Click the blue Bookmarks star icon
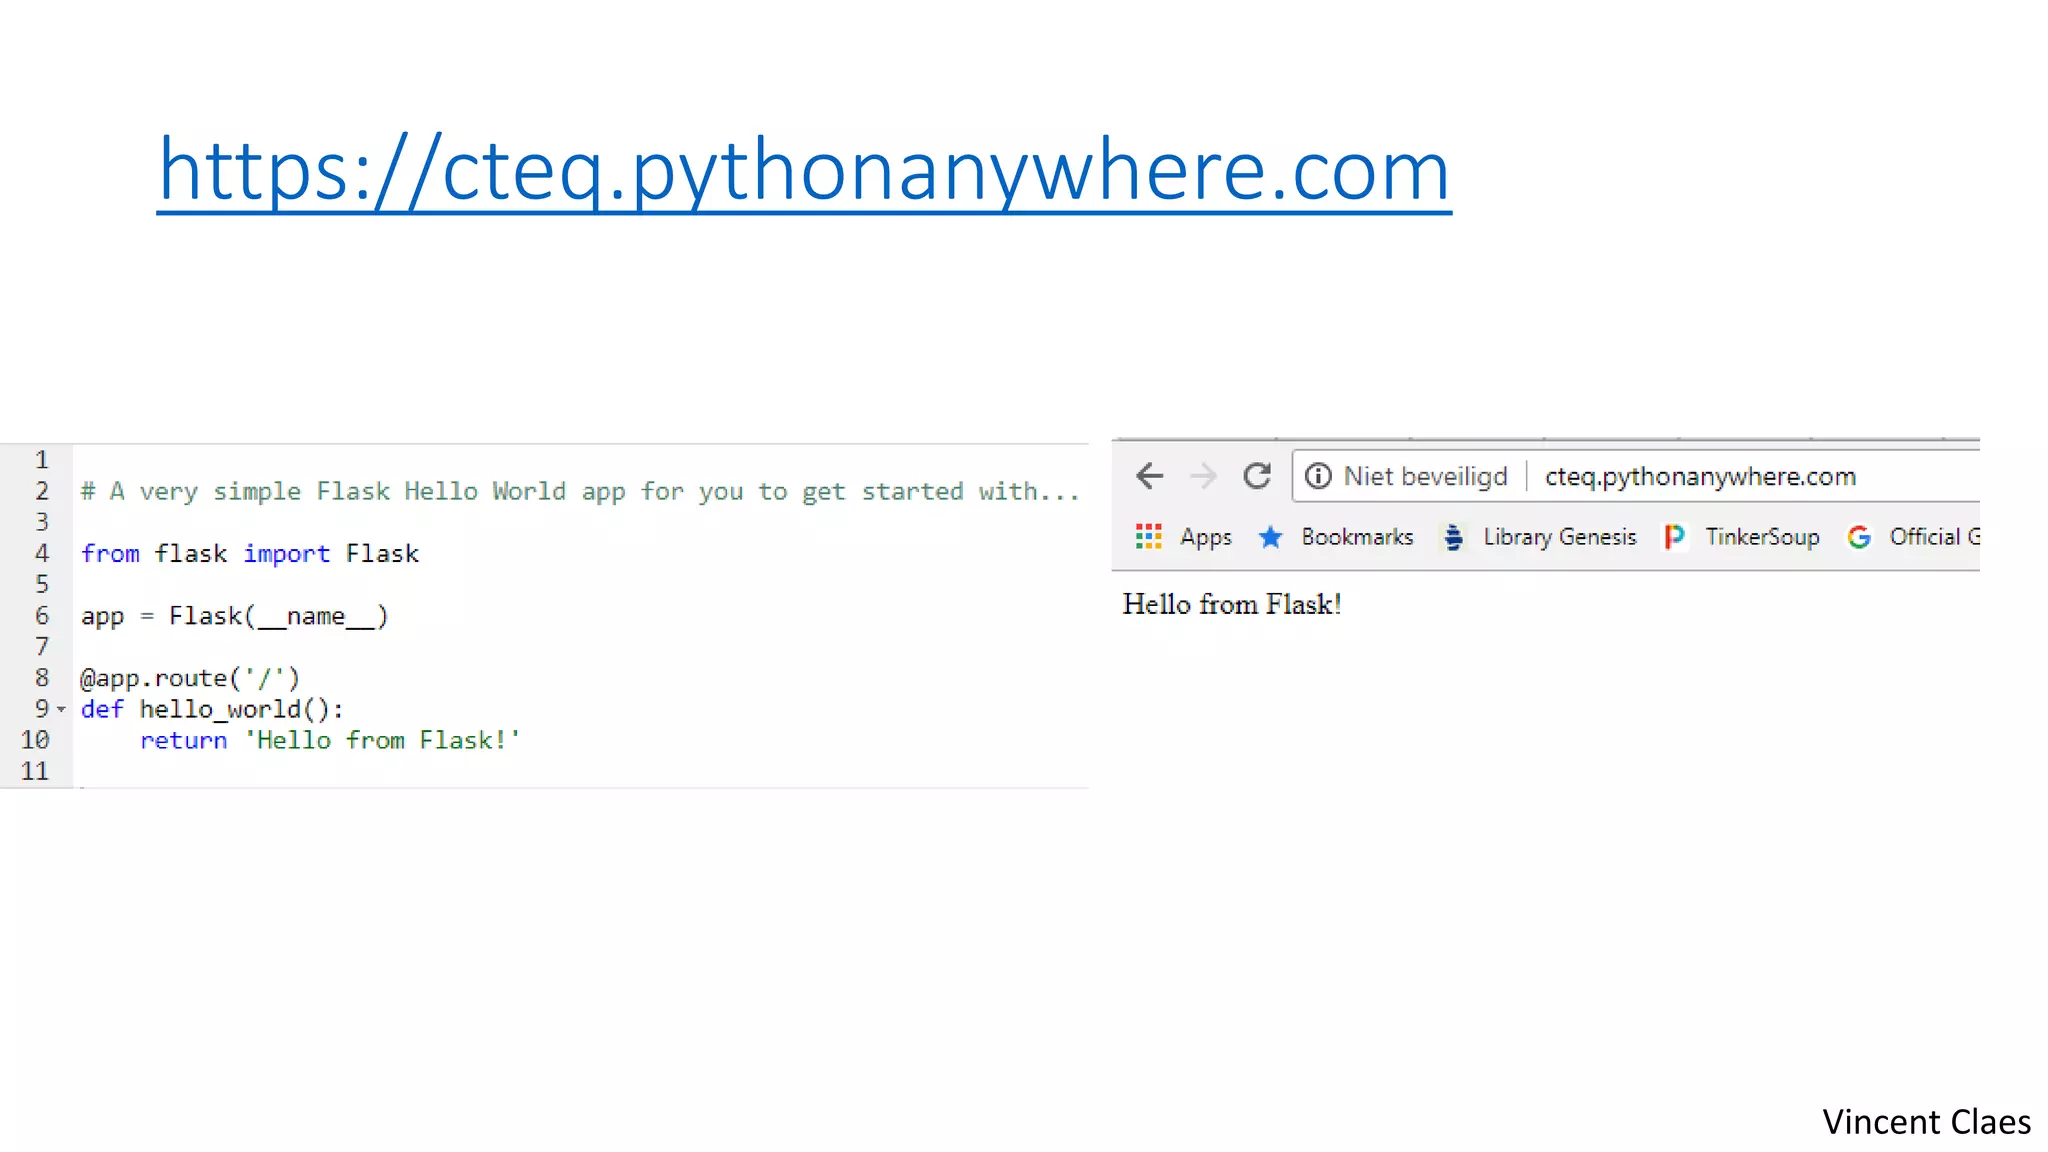The image size is (2048, 1152). (x=1271, y=537)
